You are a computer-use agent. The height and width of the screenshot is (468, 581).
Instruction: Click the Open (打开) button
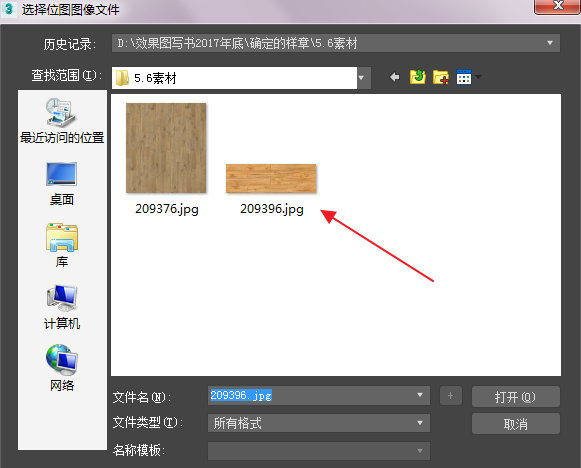[x=515, y=396]
